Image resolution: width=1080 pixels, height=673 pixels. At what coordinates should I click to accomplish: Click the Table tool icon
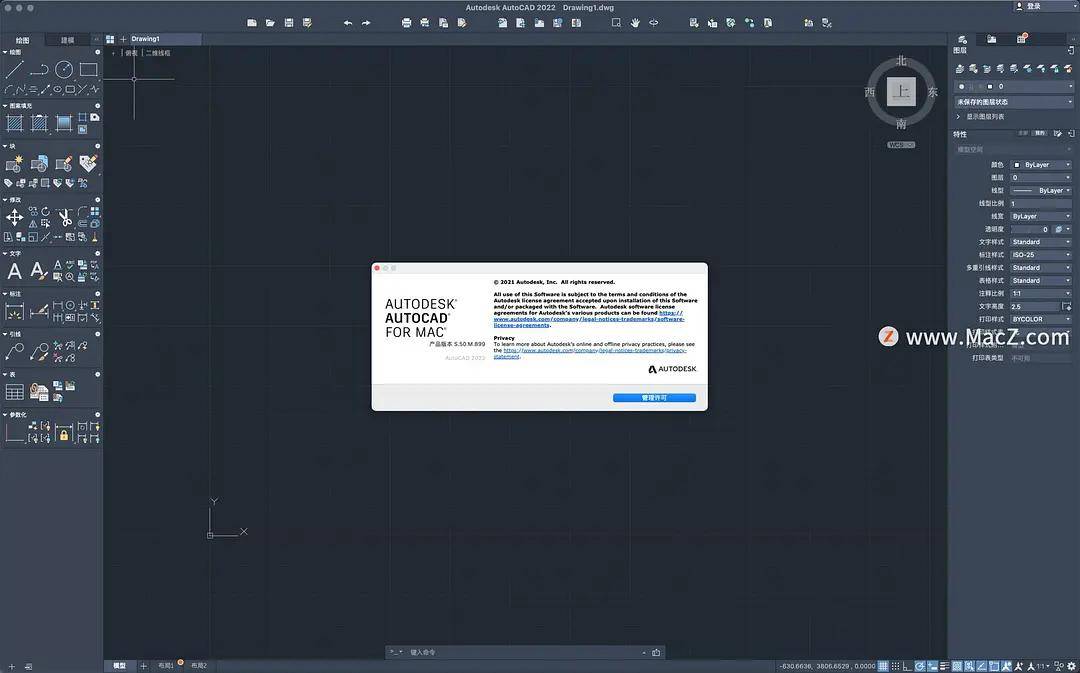pyautogui.click(x=14, y=393)
